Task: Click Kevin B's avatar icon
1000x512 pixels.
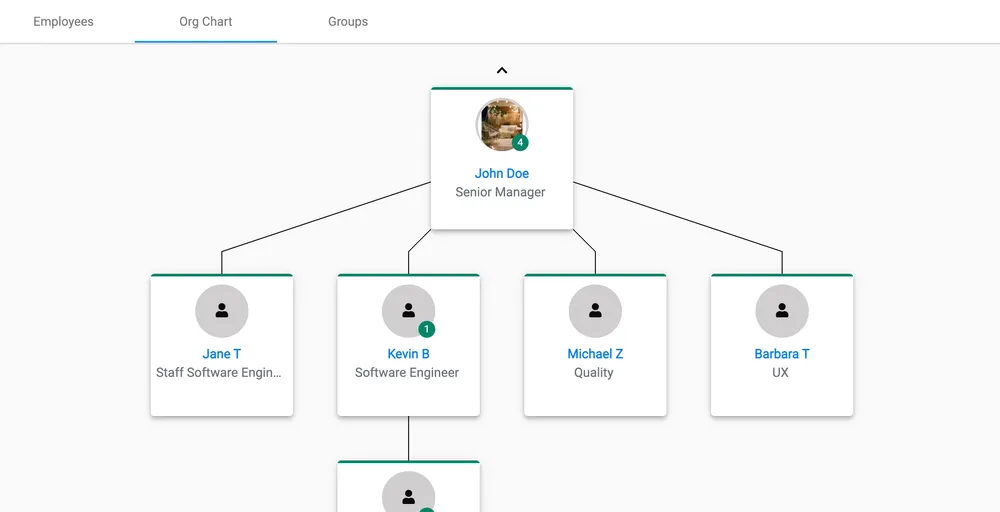Action: pyautogui.click(x=409, y=311)
